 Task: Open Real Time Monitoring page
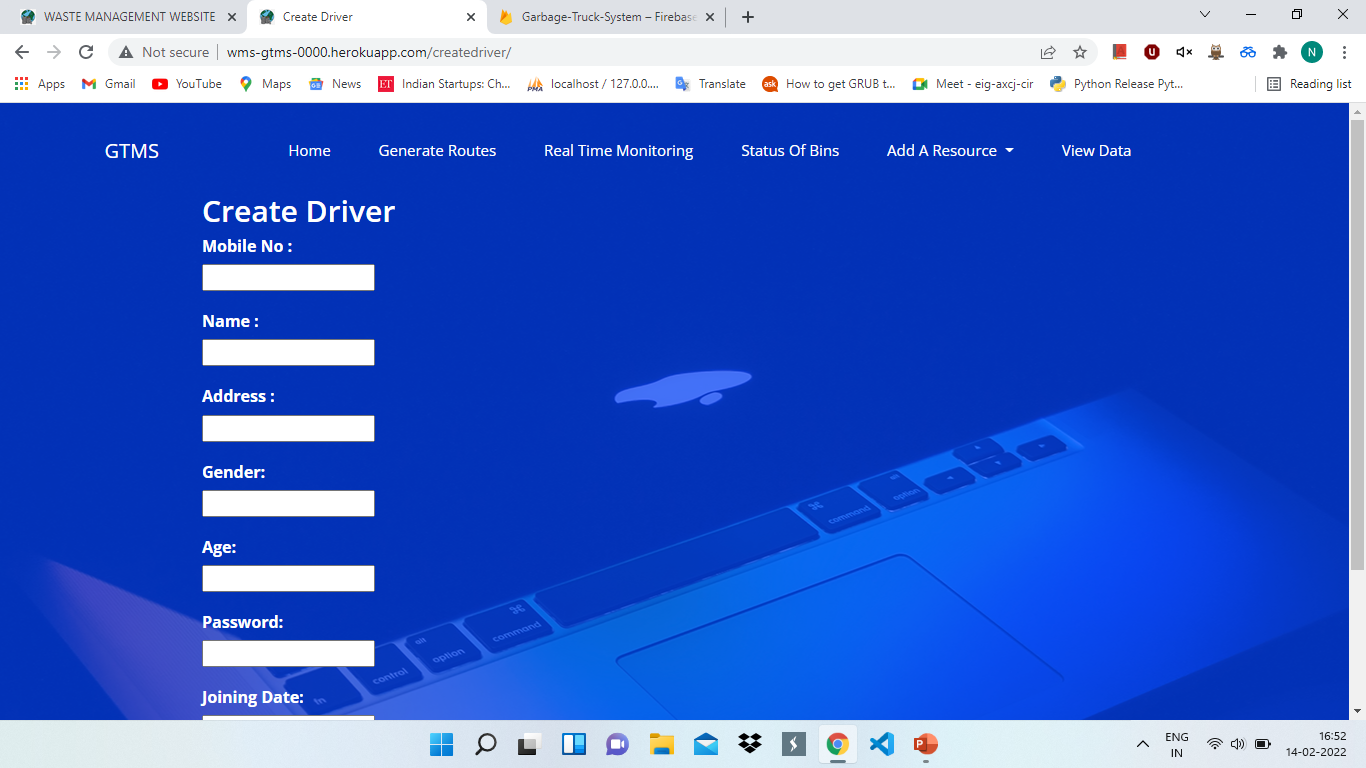(618, 151)
